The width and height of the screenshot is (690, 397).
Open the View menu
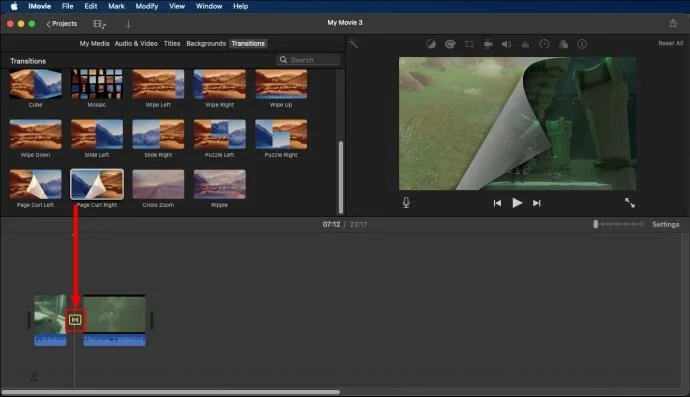177,6
